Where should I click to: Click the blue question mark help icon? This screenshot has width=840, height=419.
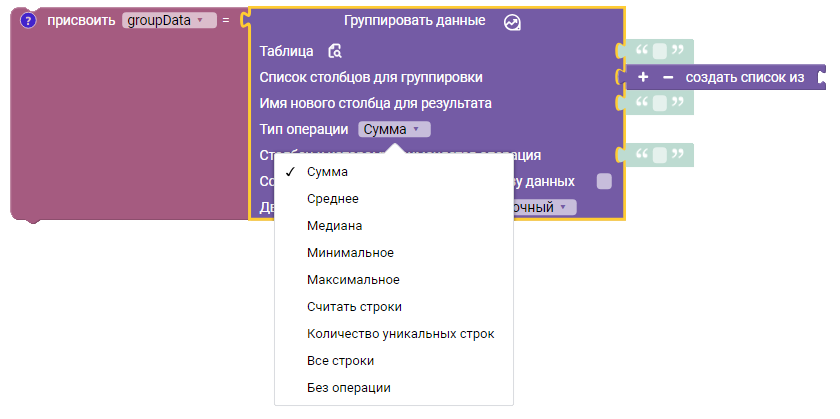[x=28, y=21]
